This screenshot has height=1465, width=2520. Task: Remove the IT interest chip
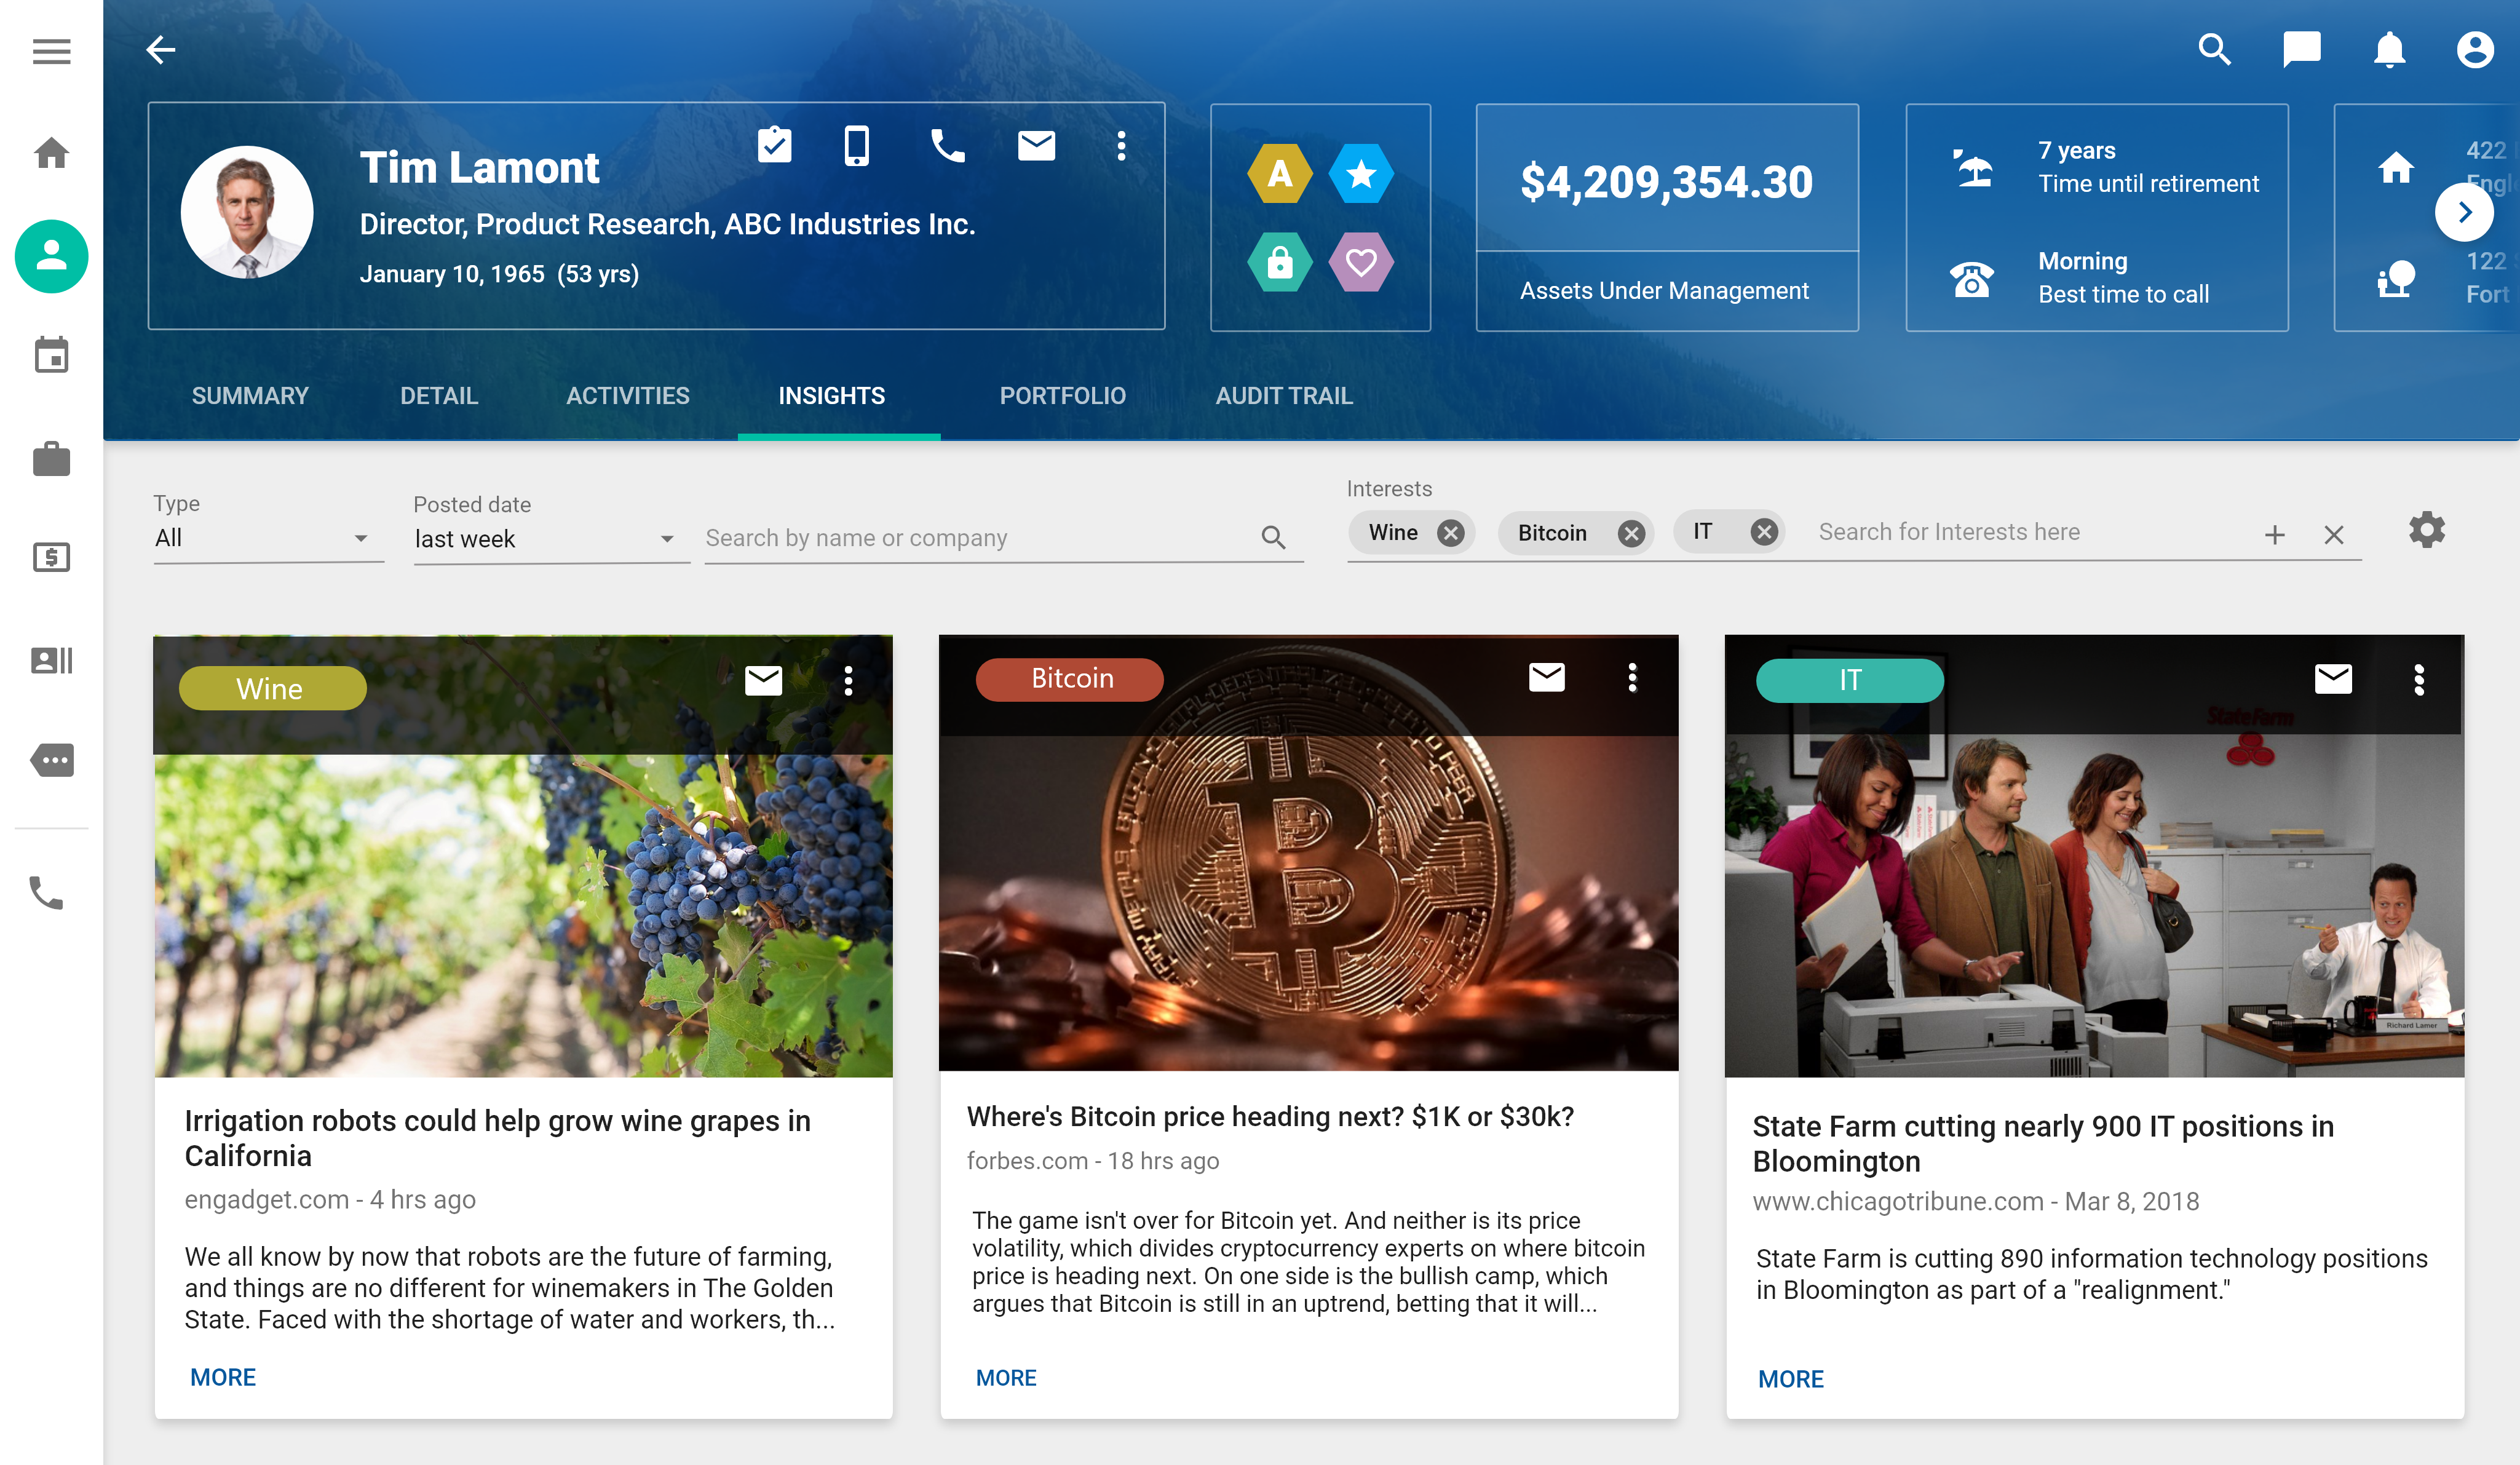pos(1764,532)
